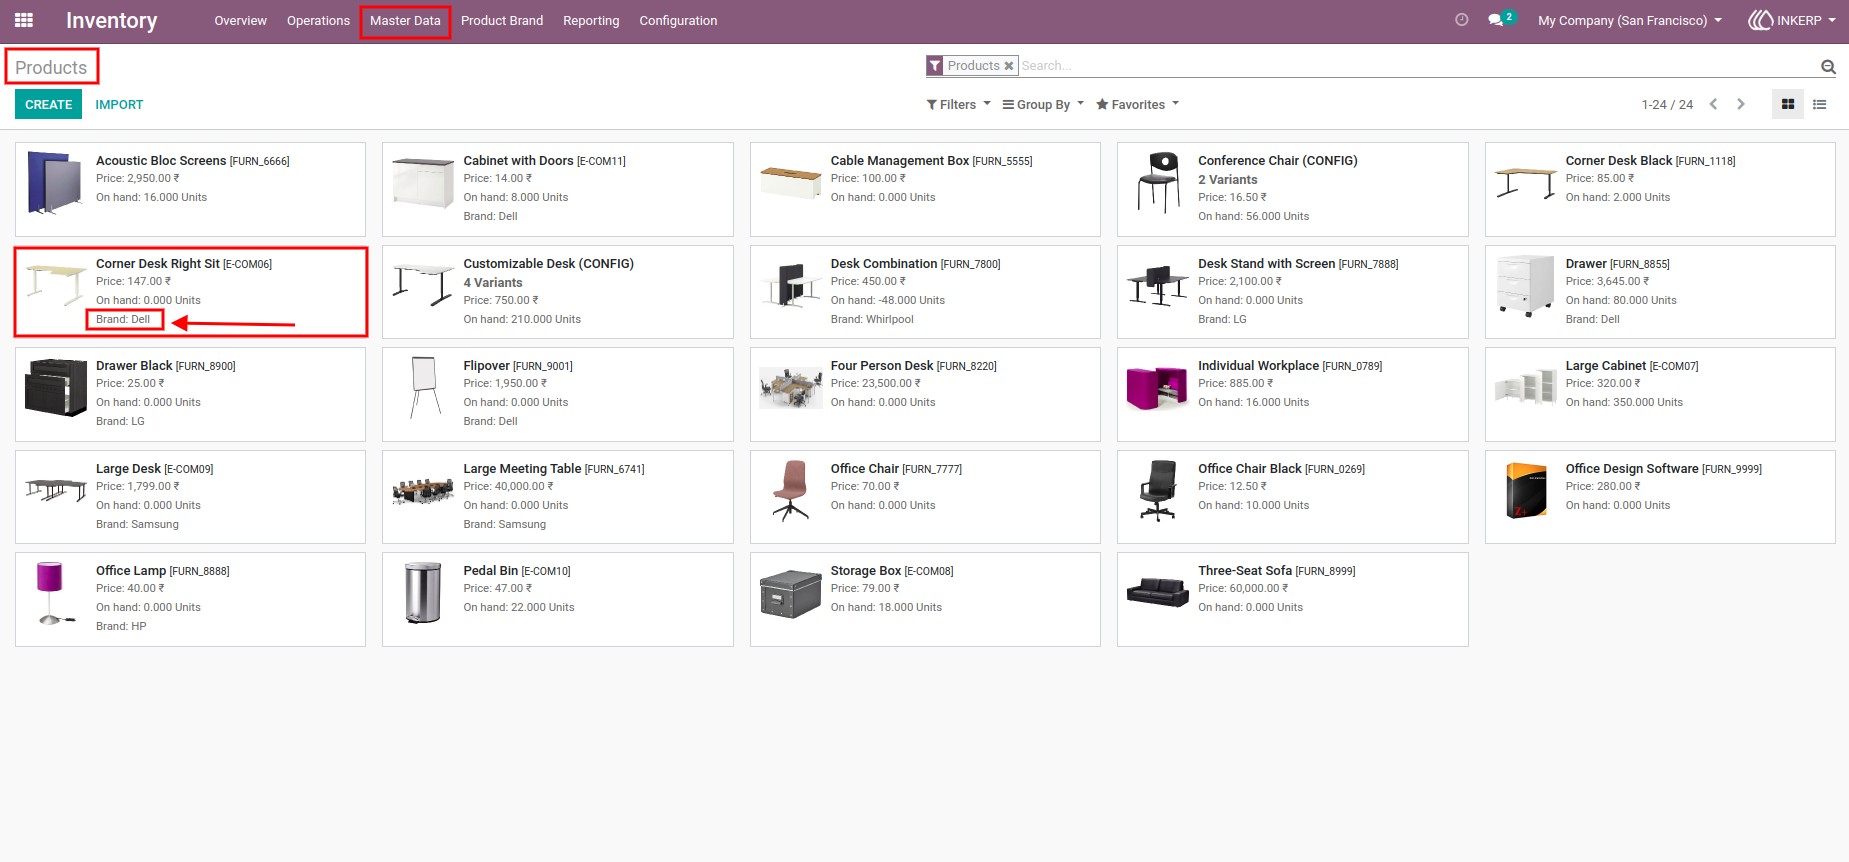This screenshot has width=1849, height=862.
Task: Open the Three-Seat Sofa product image
Action: pyautogui.click(x=1158, y=593)
